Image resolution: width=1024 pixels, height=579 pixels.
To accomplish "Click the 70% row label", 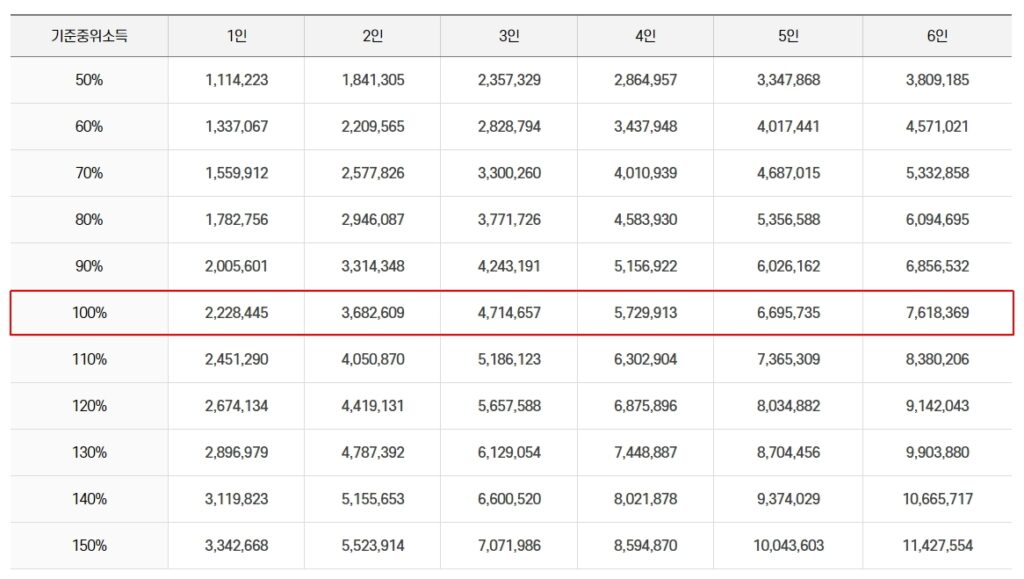I will click(89, 173).
